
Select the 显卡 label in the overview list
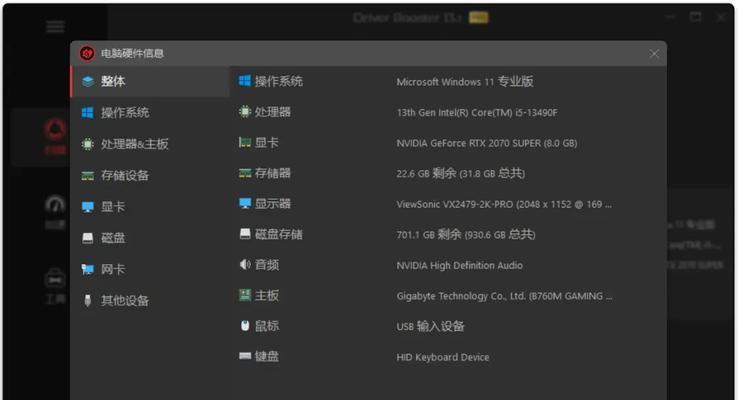(x=266, y=143)
